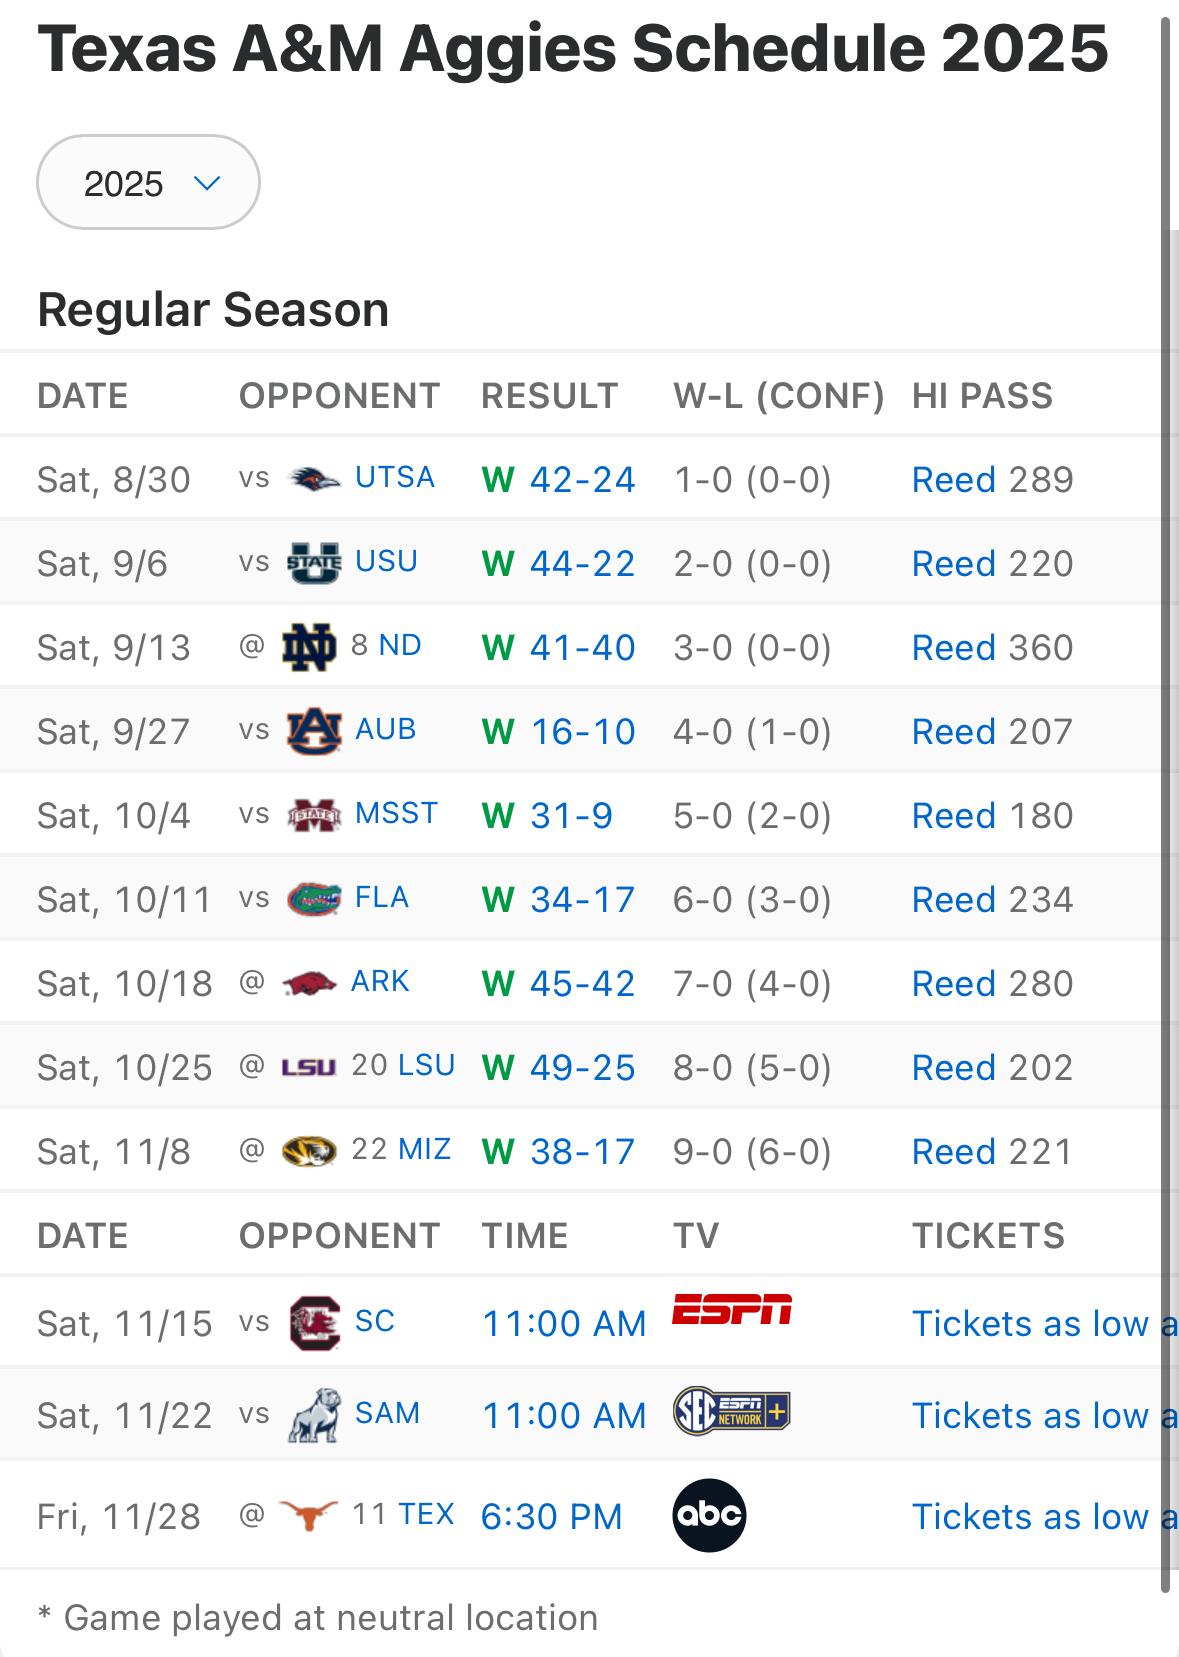Open the W 41-40 Notre Dame result
Image resolution: width=1179 pixels, height=1657 pixels.
tap(582, 648)
